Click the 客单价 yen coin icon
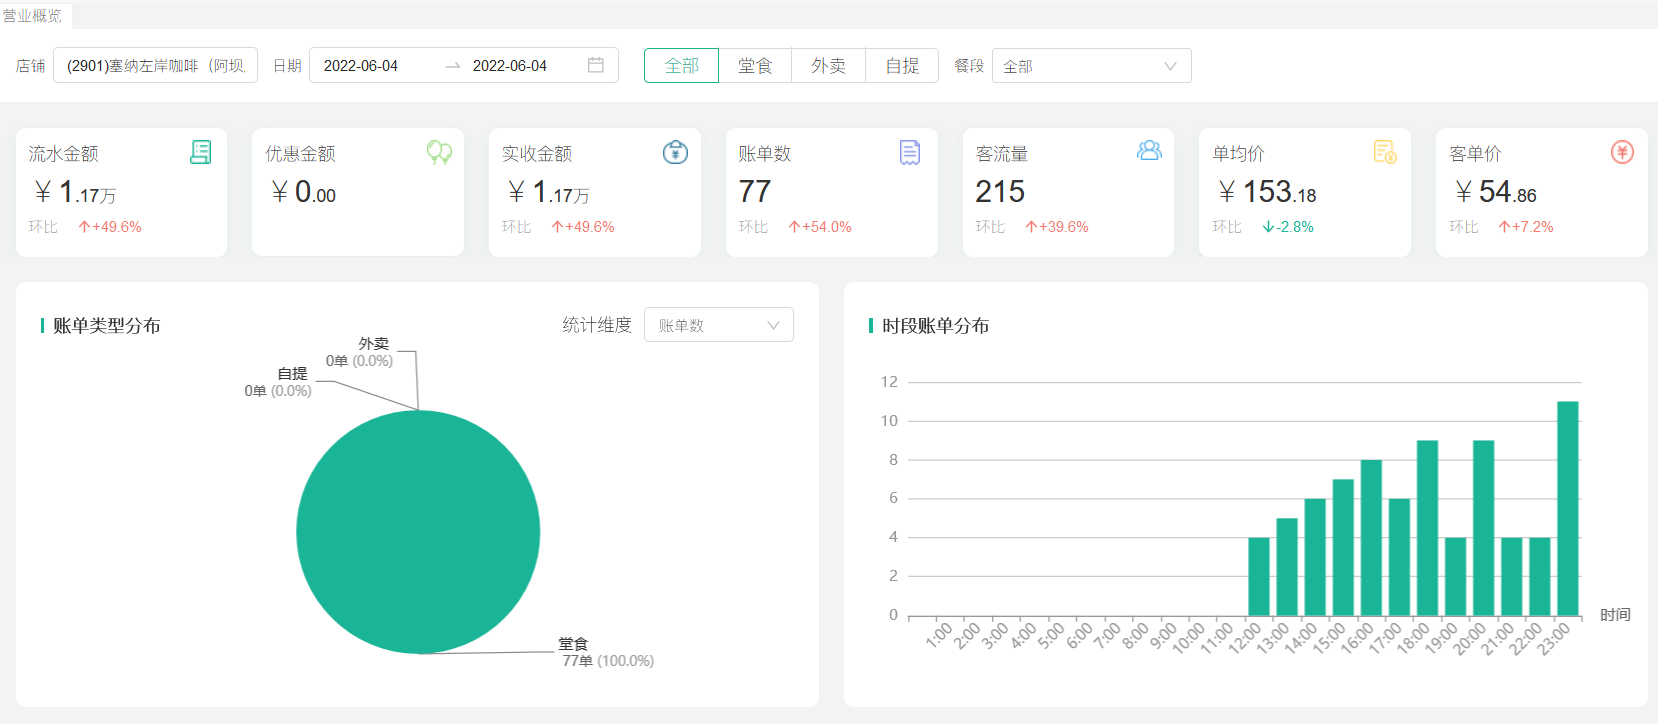The height and width of the screenshot is (724, 1658). [1622, 152]
